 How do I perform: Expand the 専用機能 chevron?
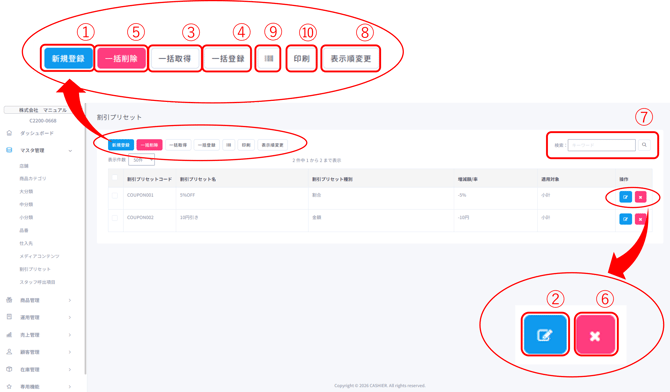70,387
